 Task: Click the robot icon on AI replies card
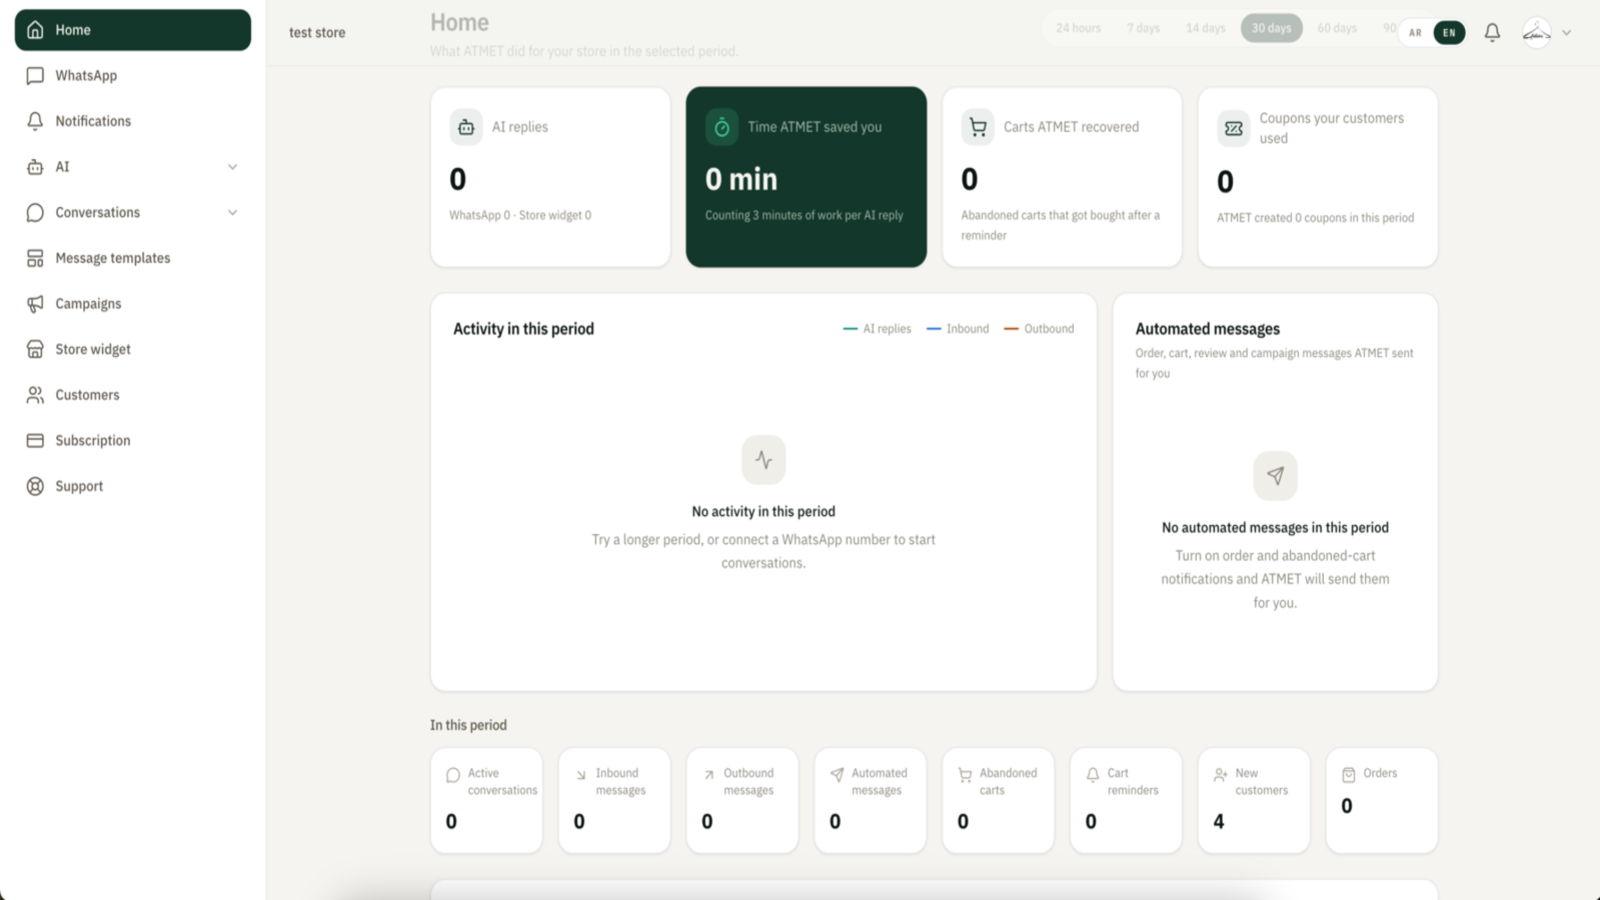tap(466, 127)
